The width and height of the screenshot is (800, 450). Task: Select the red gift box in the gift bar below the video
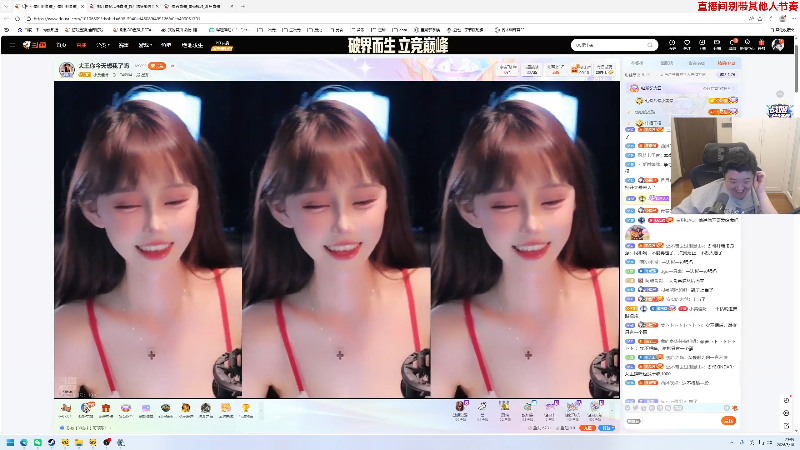106,410
